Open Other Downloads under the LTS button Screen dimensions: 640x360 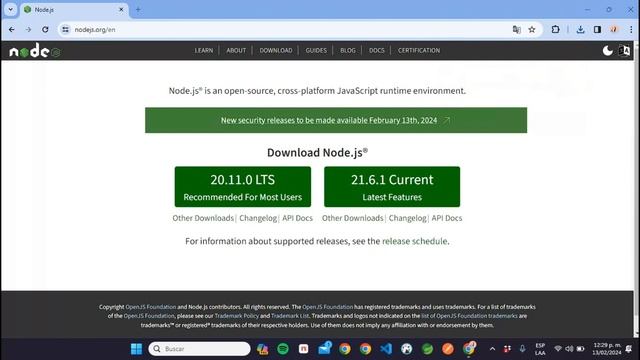(x=203, y=218)
